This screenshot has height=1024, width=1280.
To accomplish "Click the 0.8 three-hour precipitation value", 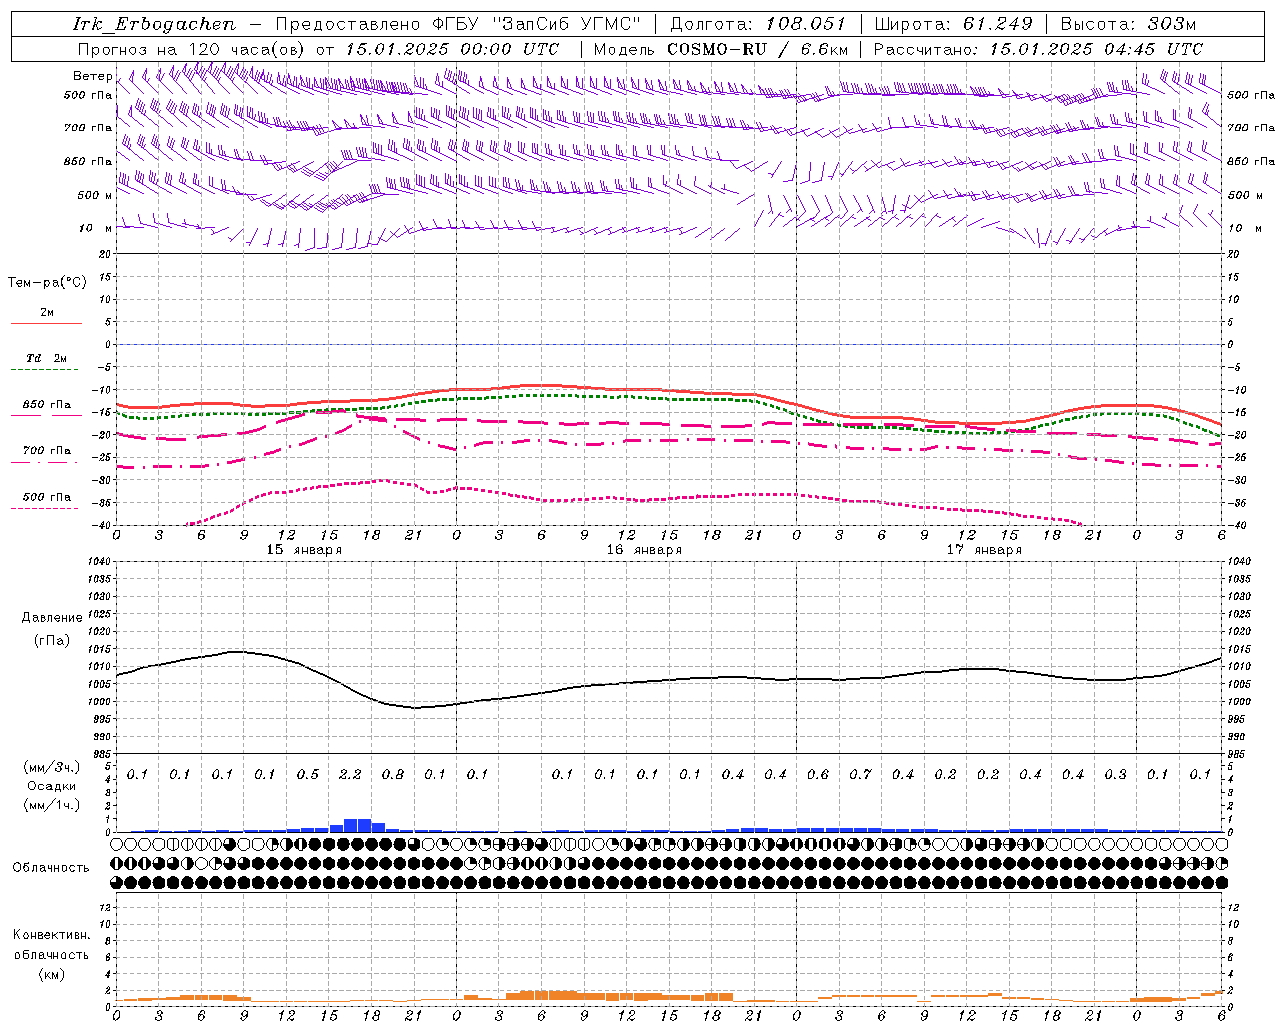I will pyautogui.click(x=393, y=775).
